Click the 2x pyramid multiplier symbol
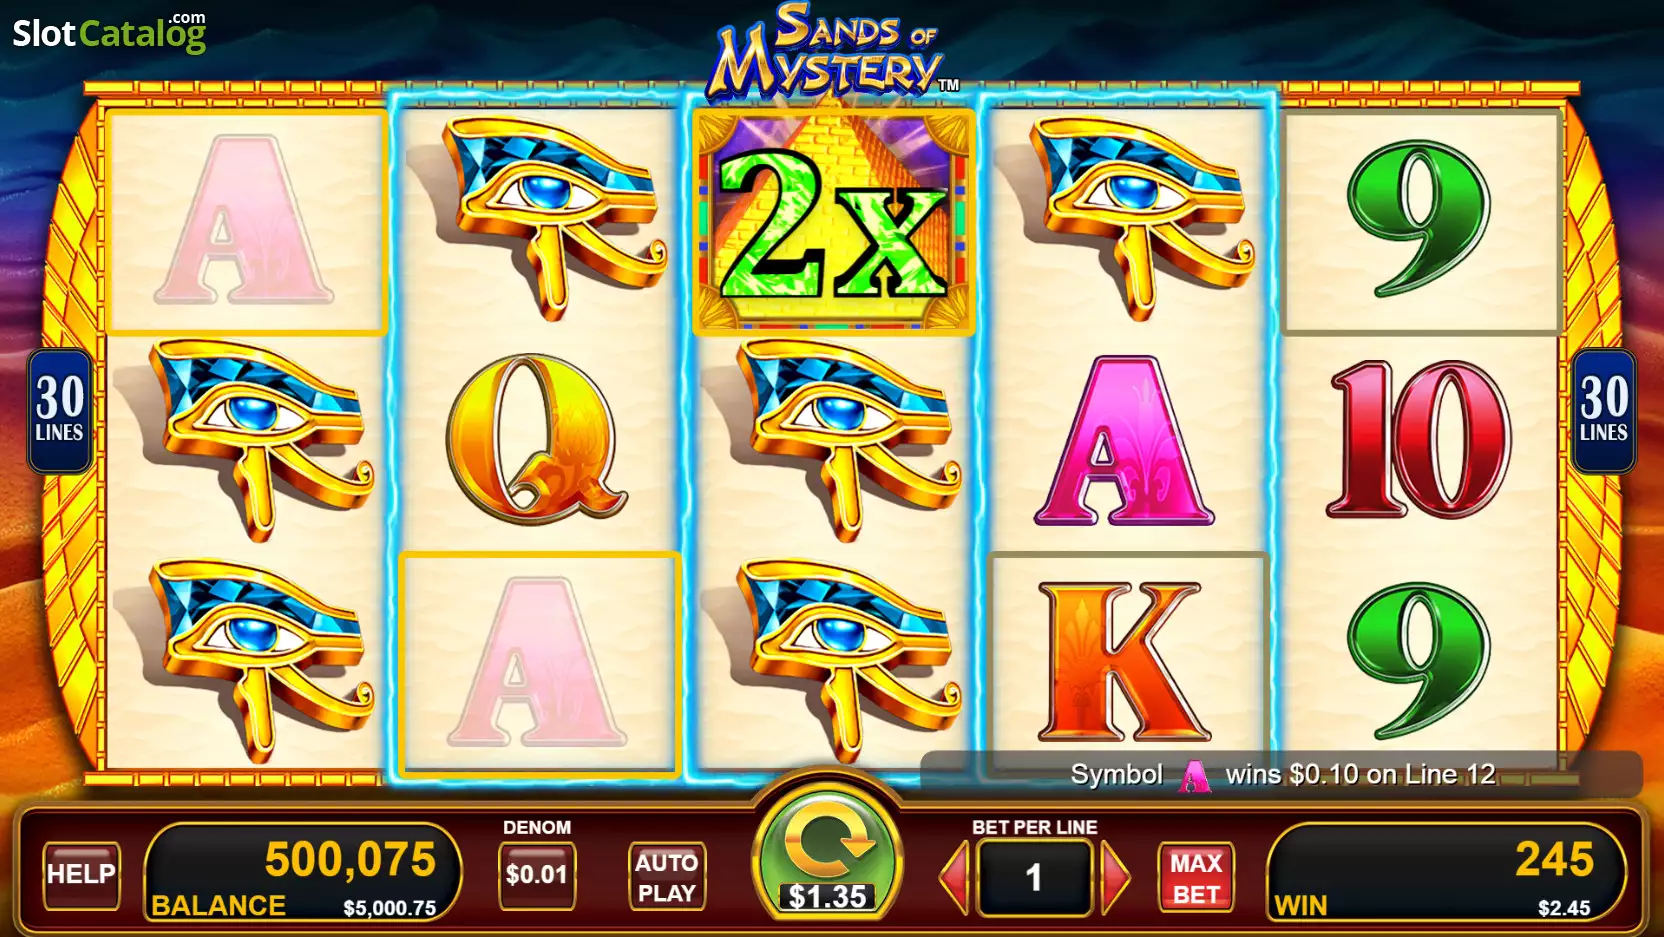 point(833,221)
